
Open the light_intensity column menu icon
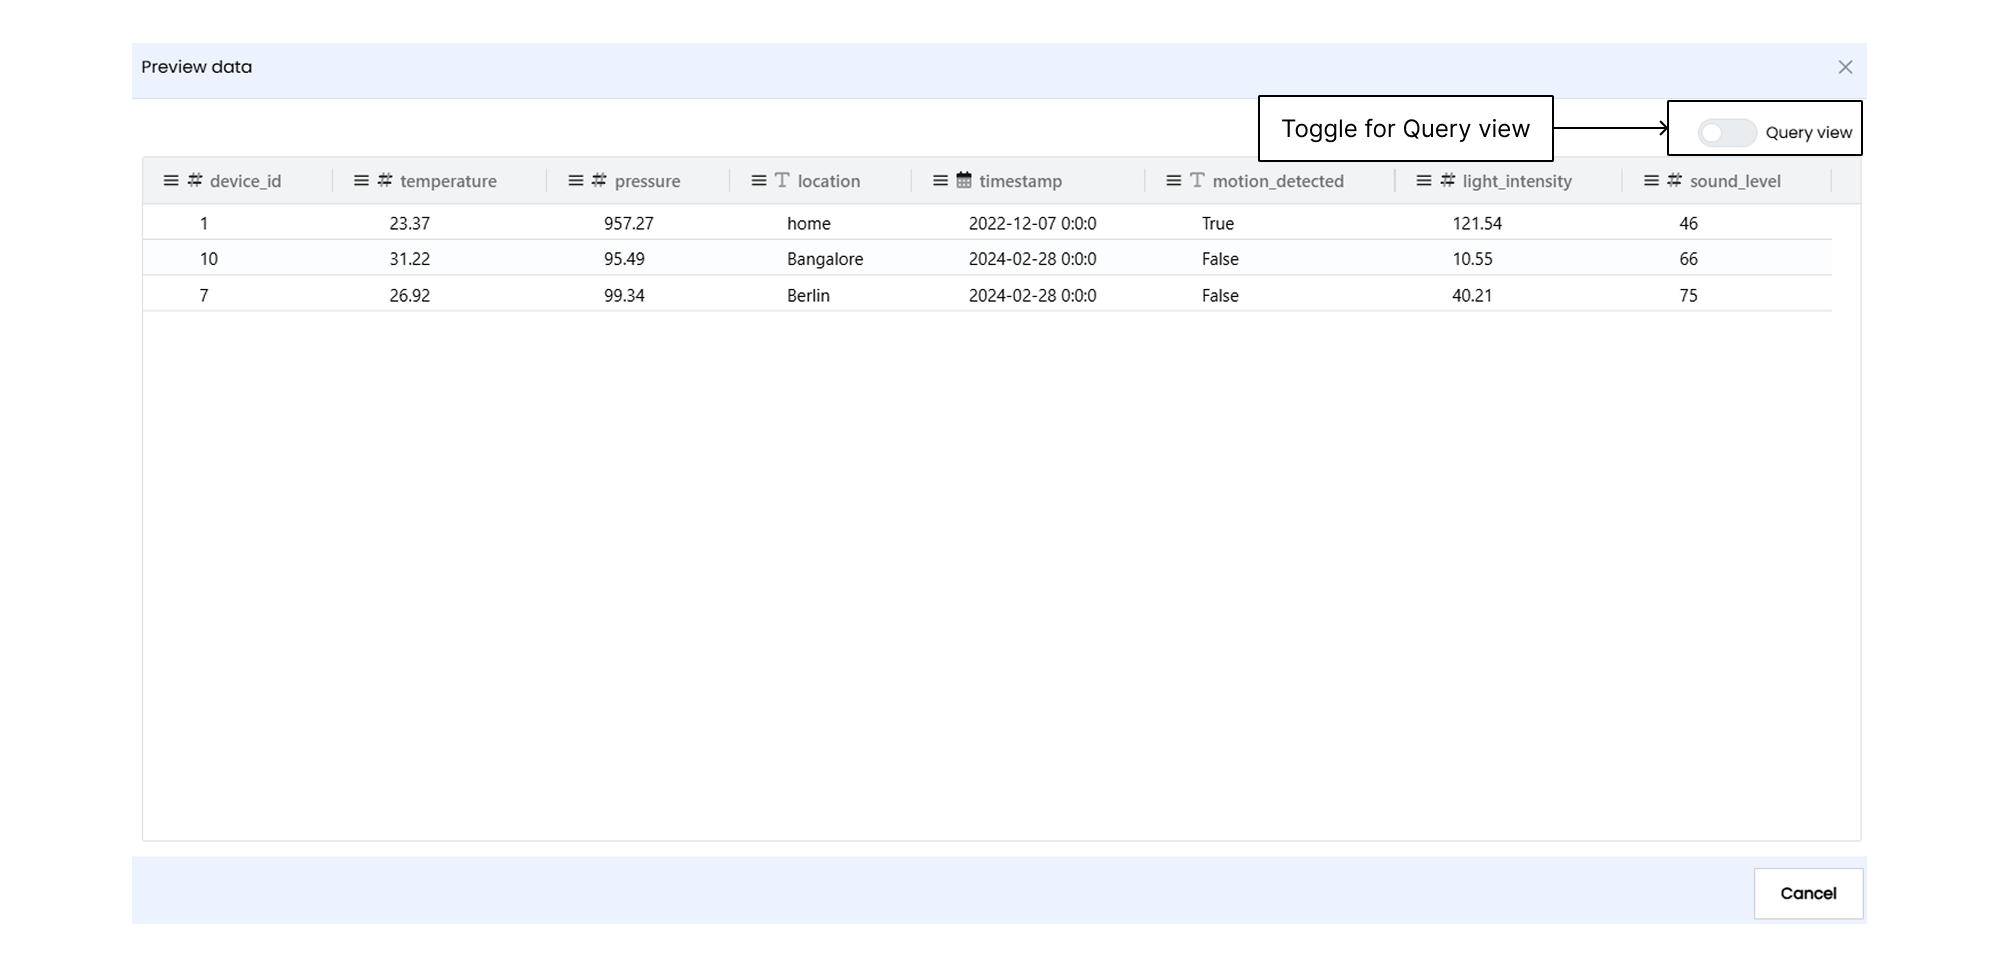[1424, 181]
